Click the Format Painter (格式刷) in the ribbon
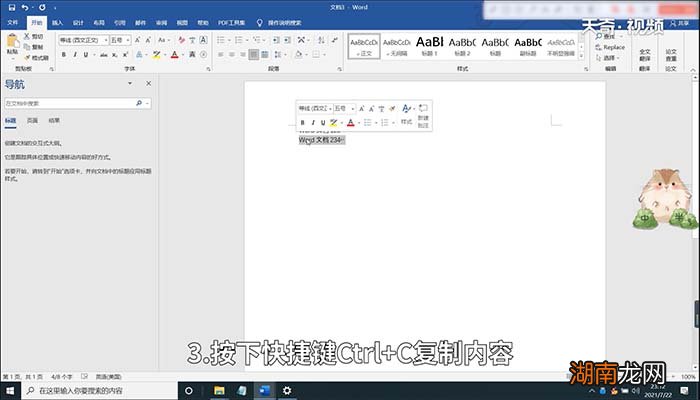Screen dimensions: 700x400 pos(37,58)
